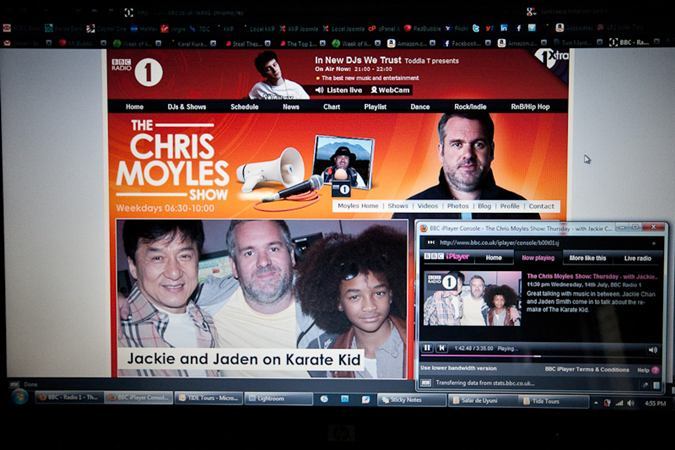Click the network signal tray icon
Viewport: 675px width, 450px height.
point(619,403)
